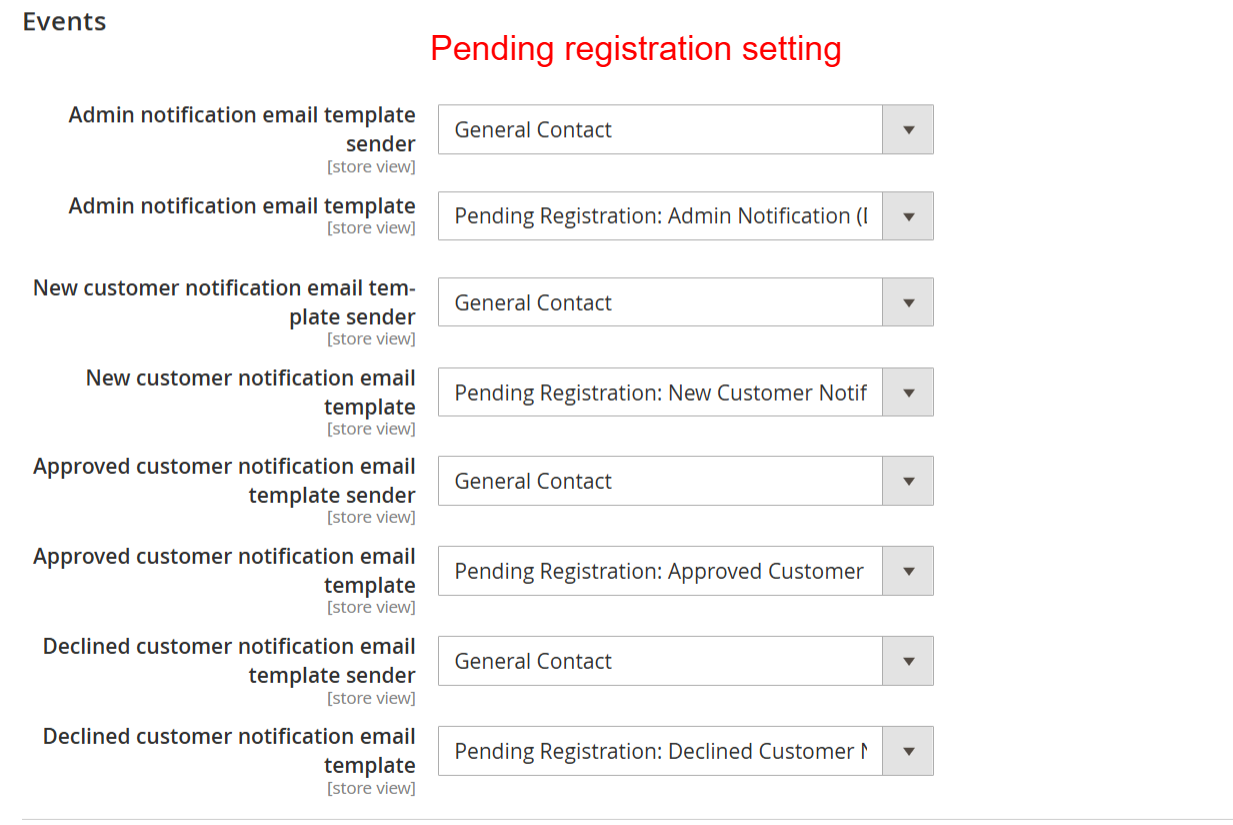Expand the Approved customer notification email template dropdown

685,571
